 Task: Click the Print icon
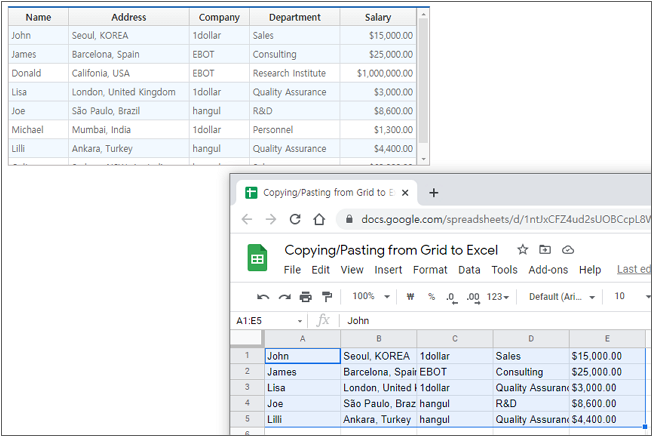(305, 297)
